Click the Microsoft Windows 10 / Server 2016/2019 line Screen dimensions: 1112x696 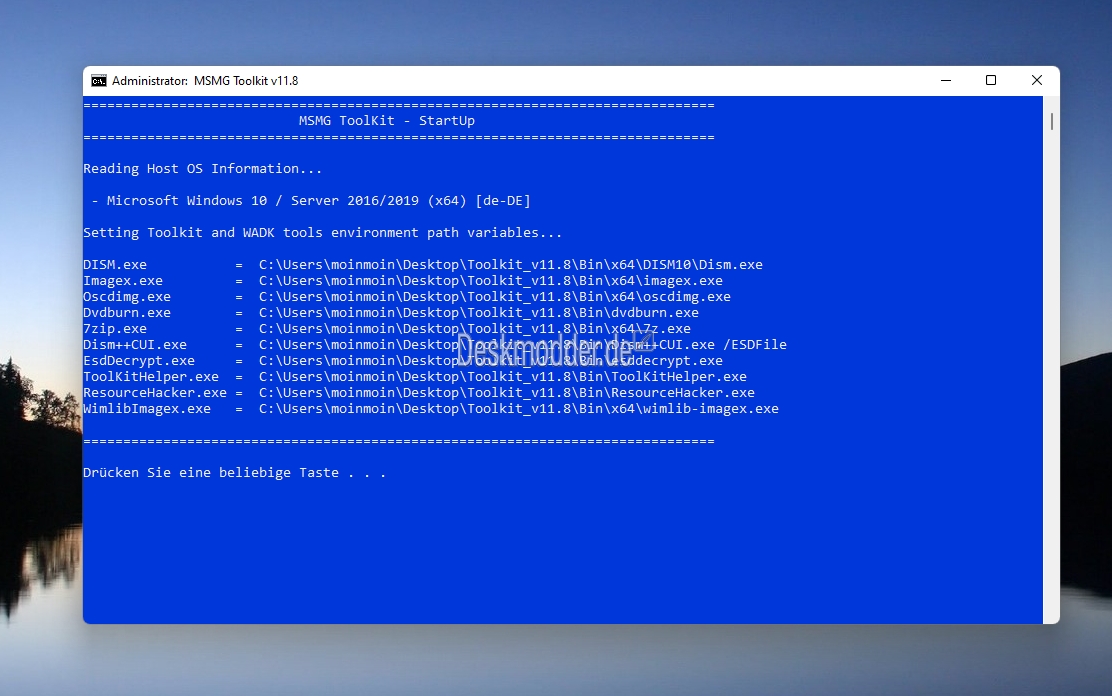pos(311,201)
